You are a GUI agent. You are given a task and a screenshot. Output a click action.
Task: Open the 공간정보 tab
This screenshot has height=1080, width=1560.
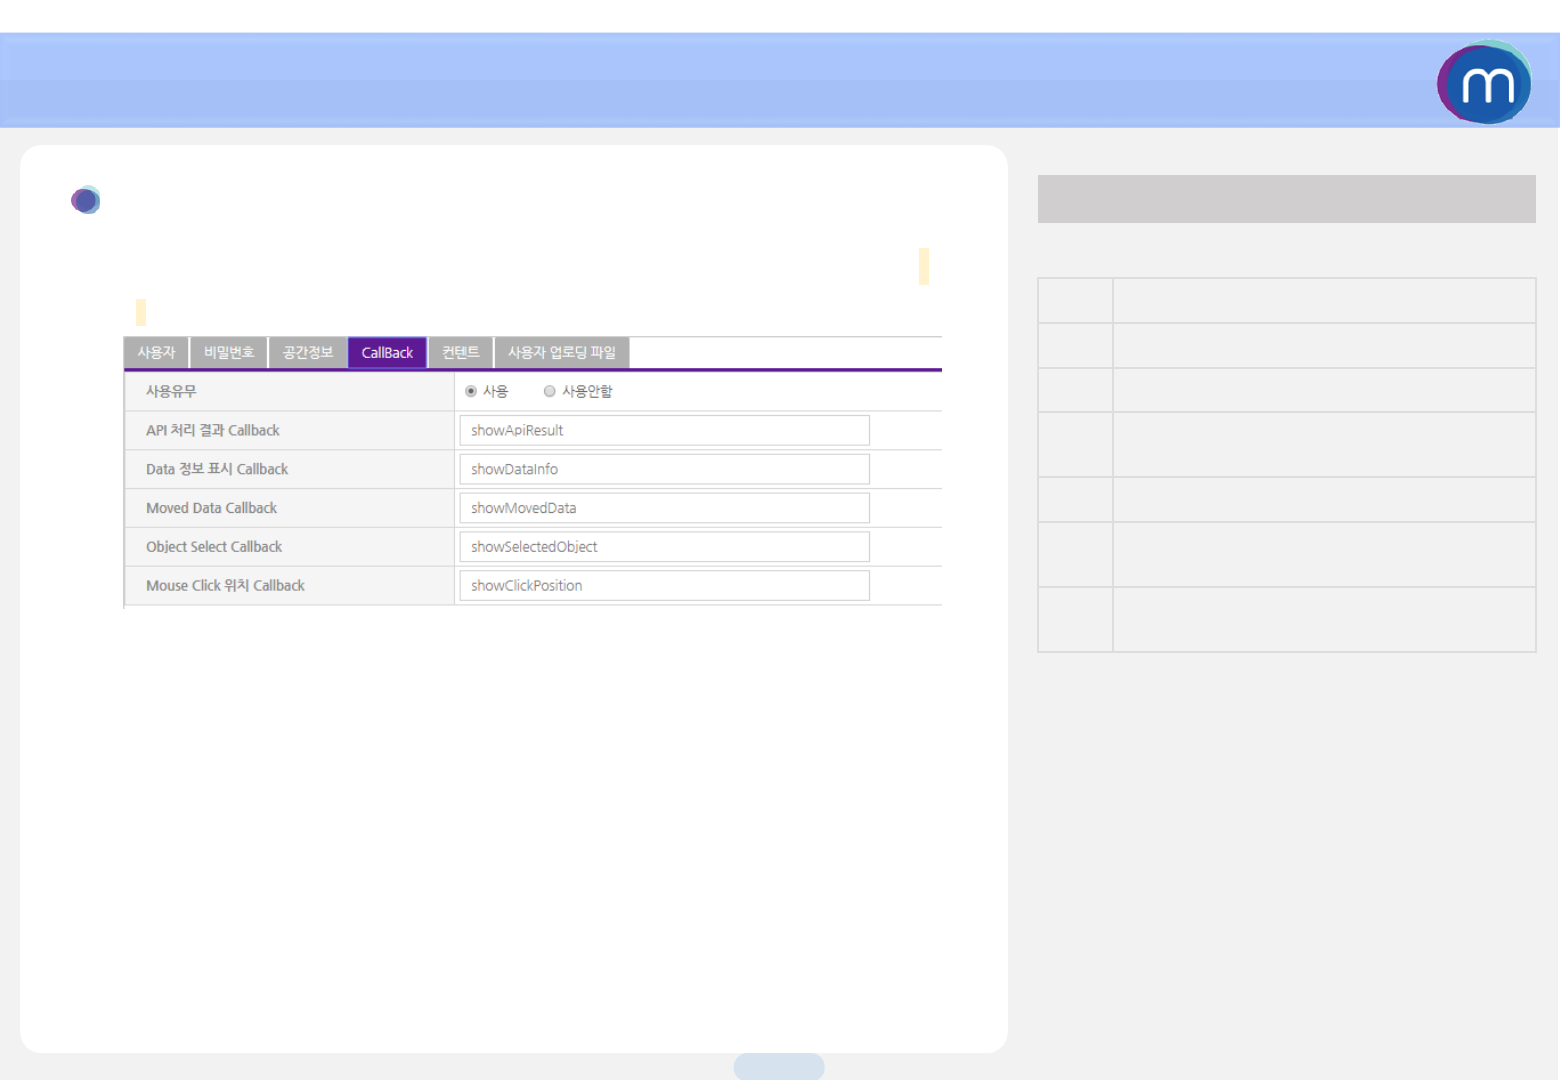(x=308, y=352)
